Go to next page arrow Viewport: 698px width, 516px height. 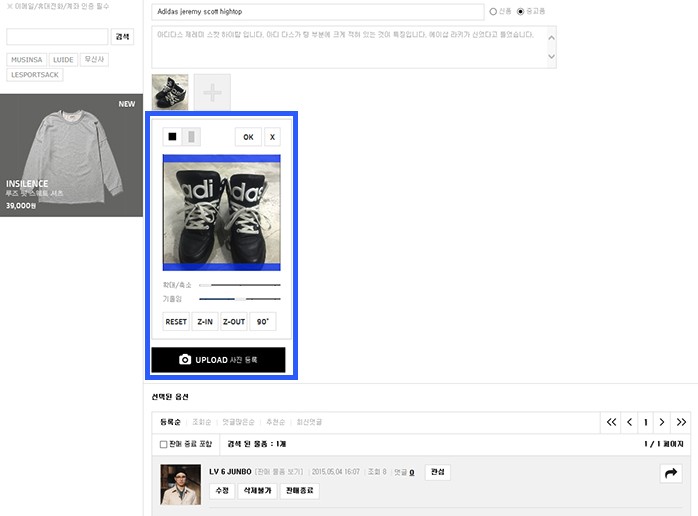click(x=662, y=422)
